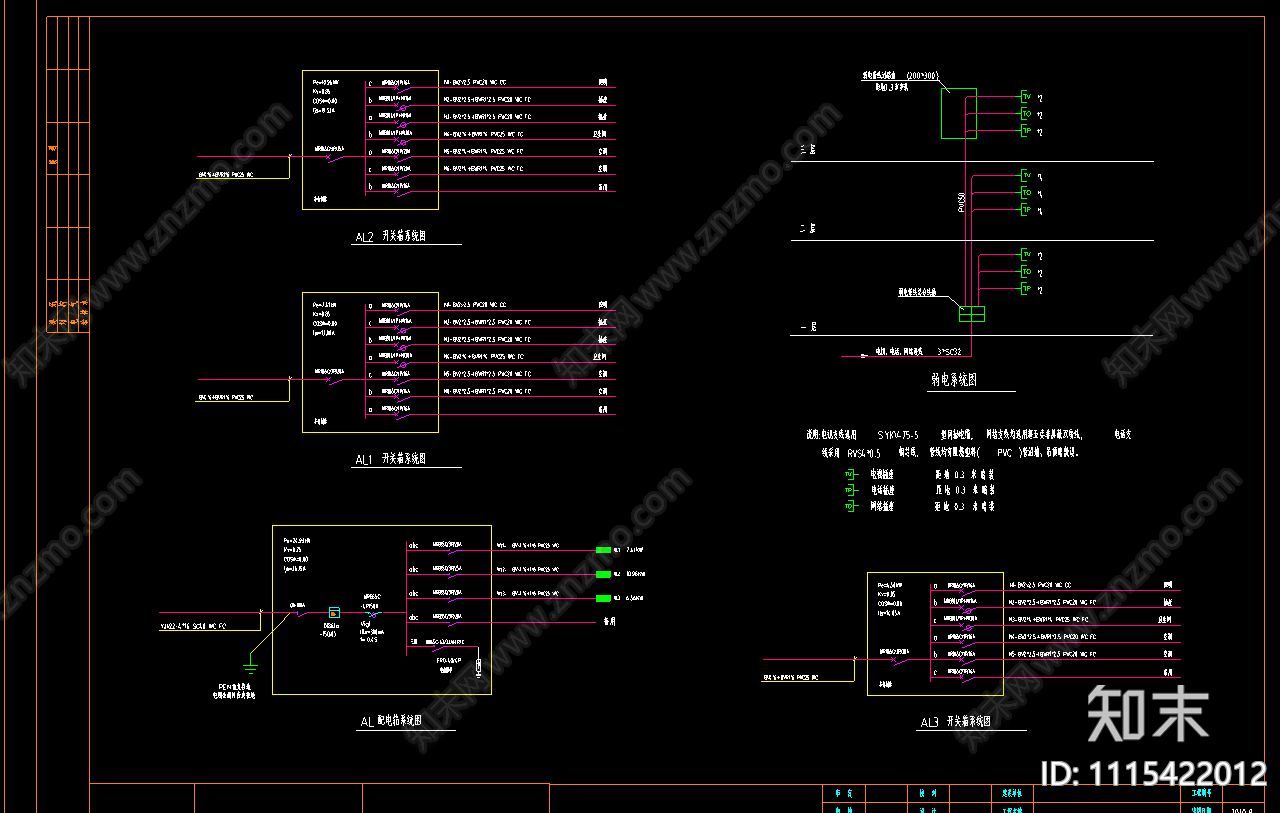Screen dimensions: 1280x813
Task: Select the 一层 floor label
Action: coord(809,327)
